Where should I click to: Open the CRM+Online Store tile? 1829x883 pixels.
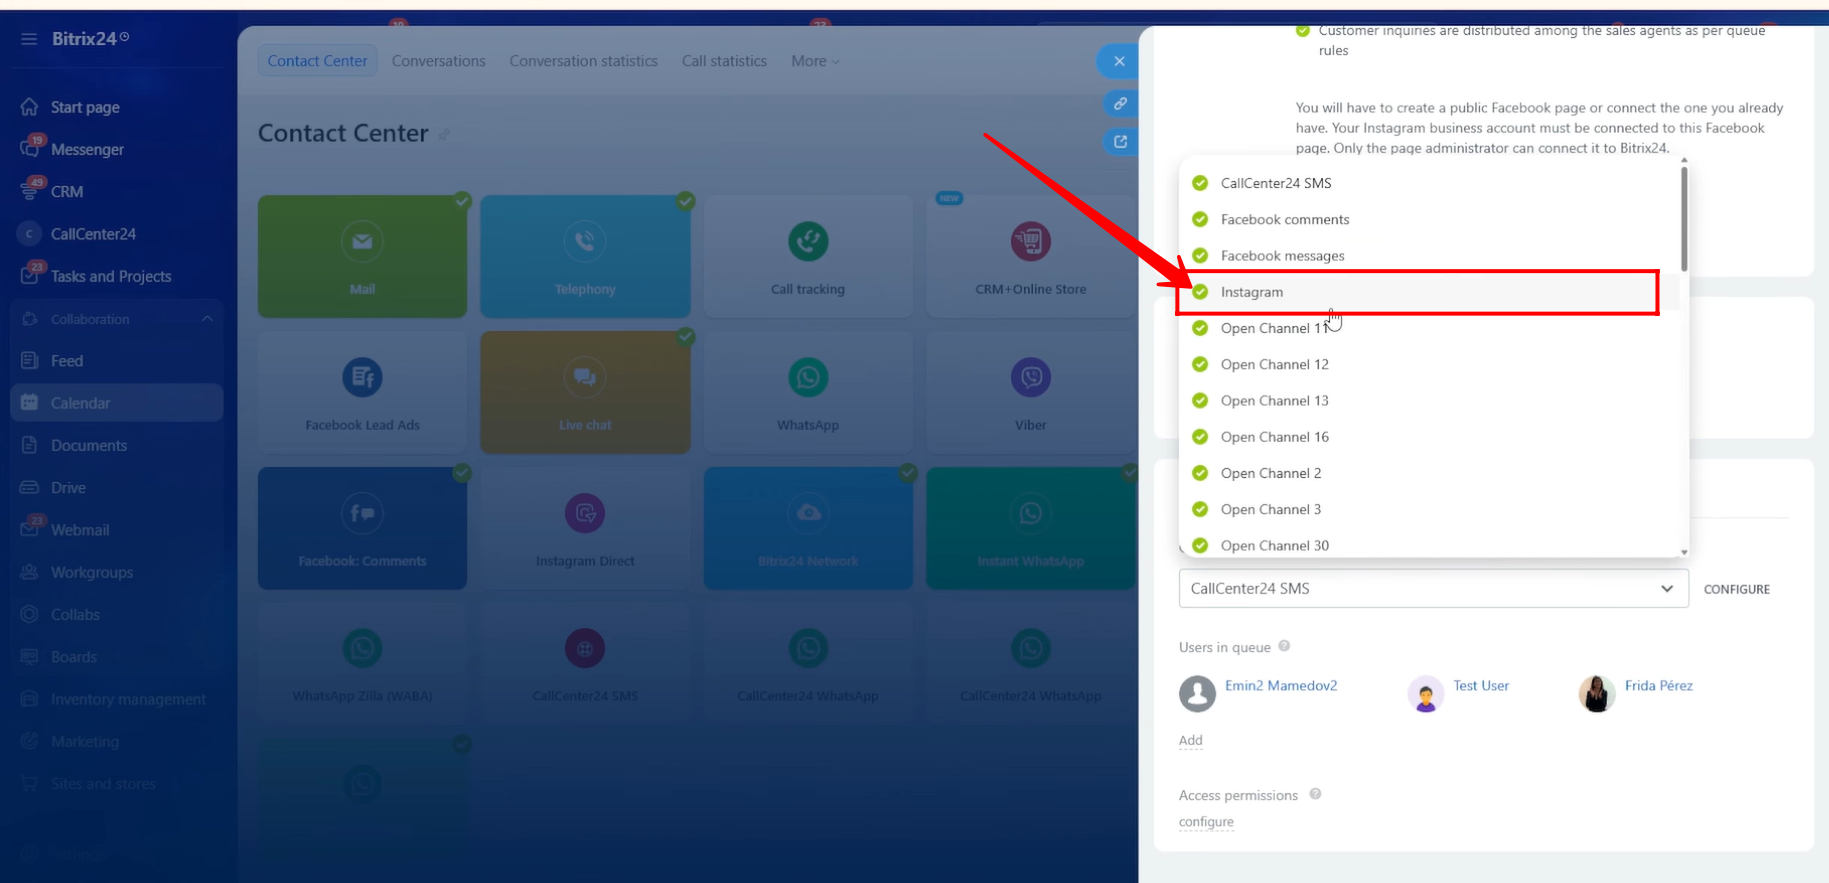click(x=1030, y=257)
